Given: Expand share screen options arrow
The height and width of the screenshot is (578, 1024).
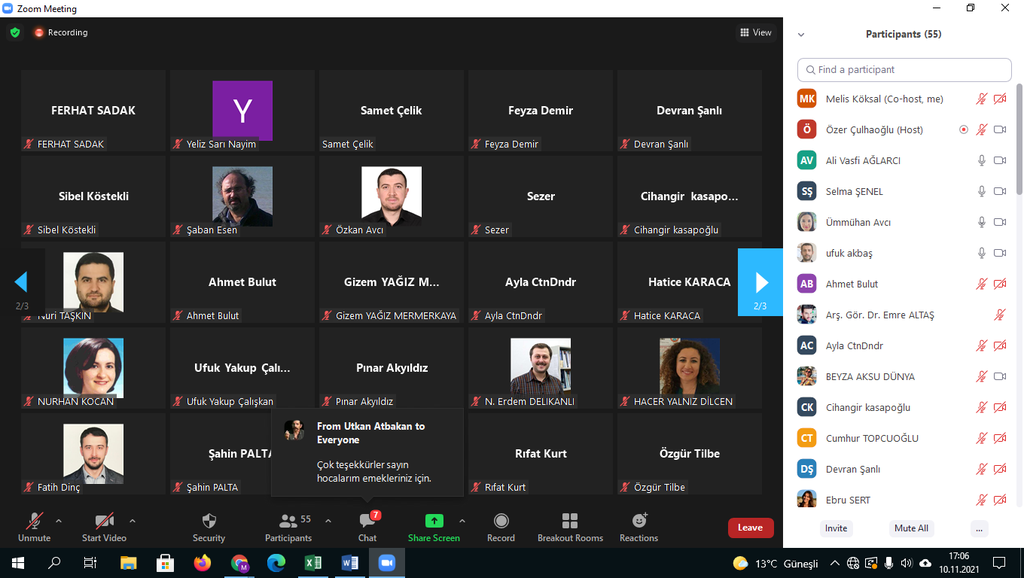Looking at the screenshot, I should pos(462,521).
